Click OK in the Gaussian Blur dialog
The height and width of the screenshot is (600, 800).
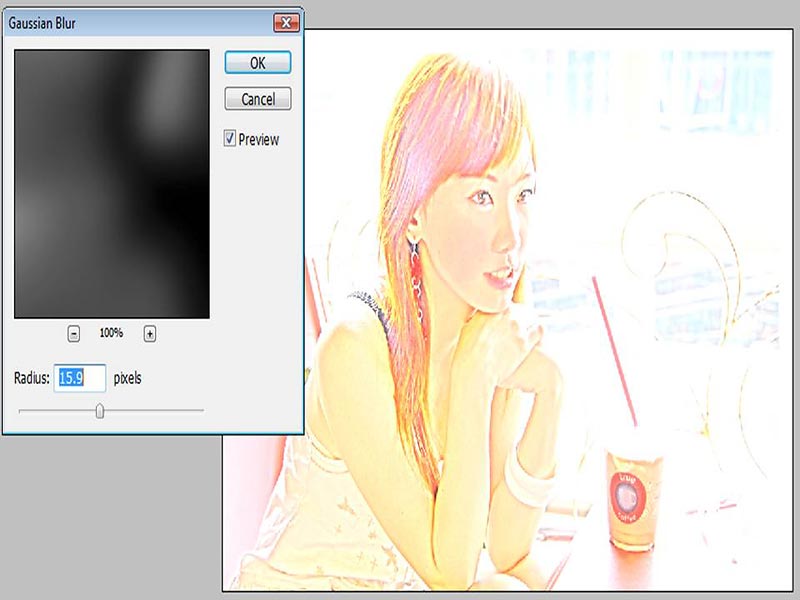point(258,63)
